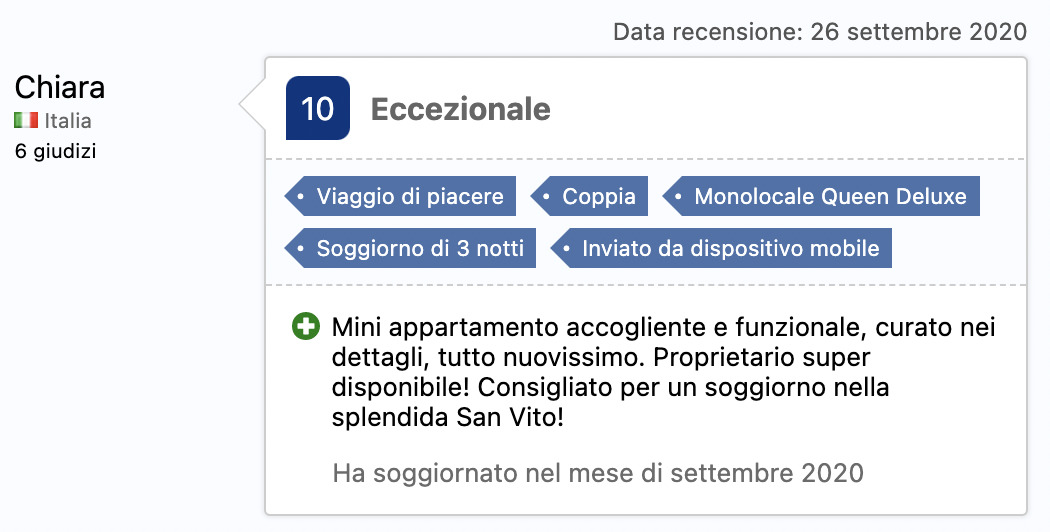Select the Coppia tag
Viewport: 1050px width, 532px height.
(589, 196)
